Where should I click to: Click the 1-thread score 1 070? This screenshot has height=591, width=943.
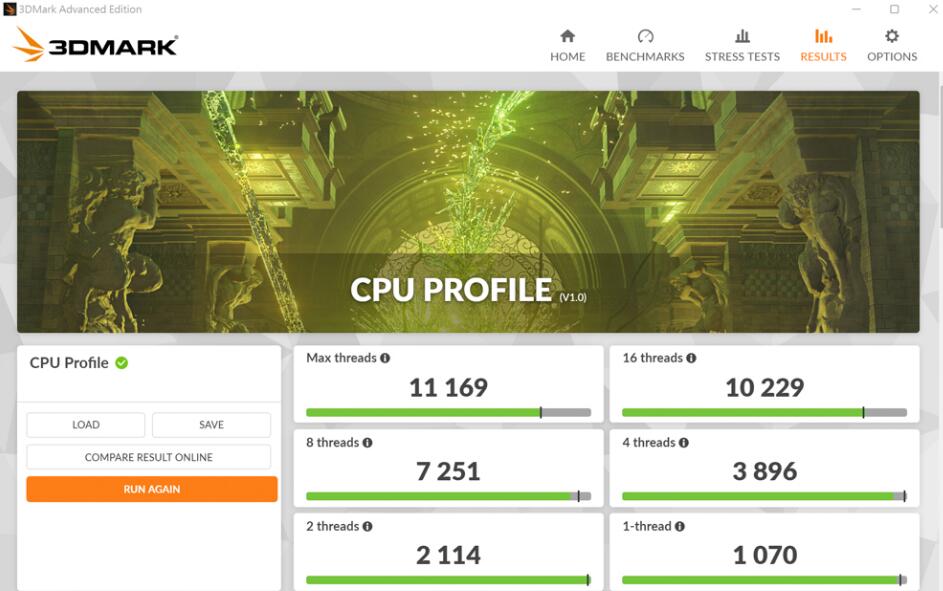click(764, 555)
